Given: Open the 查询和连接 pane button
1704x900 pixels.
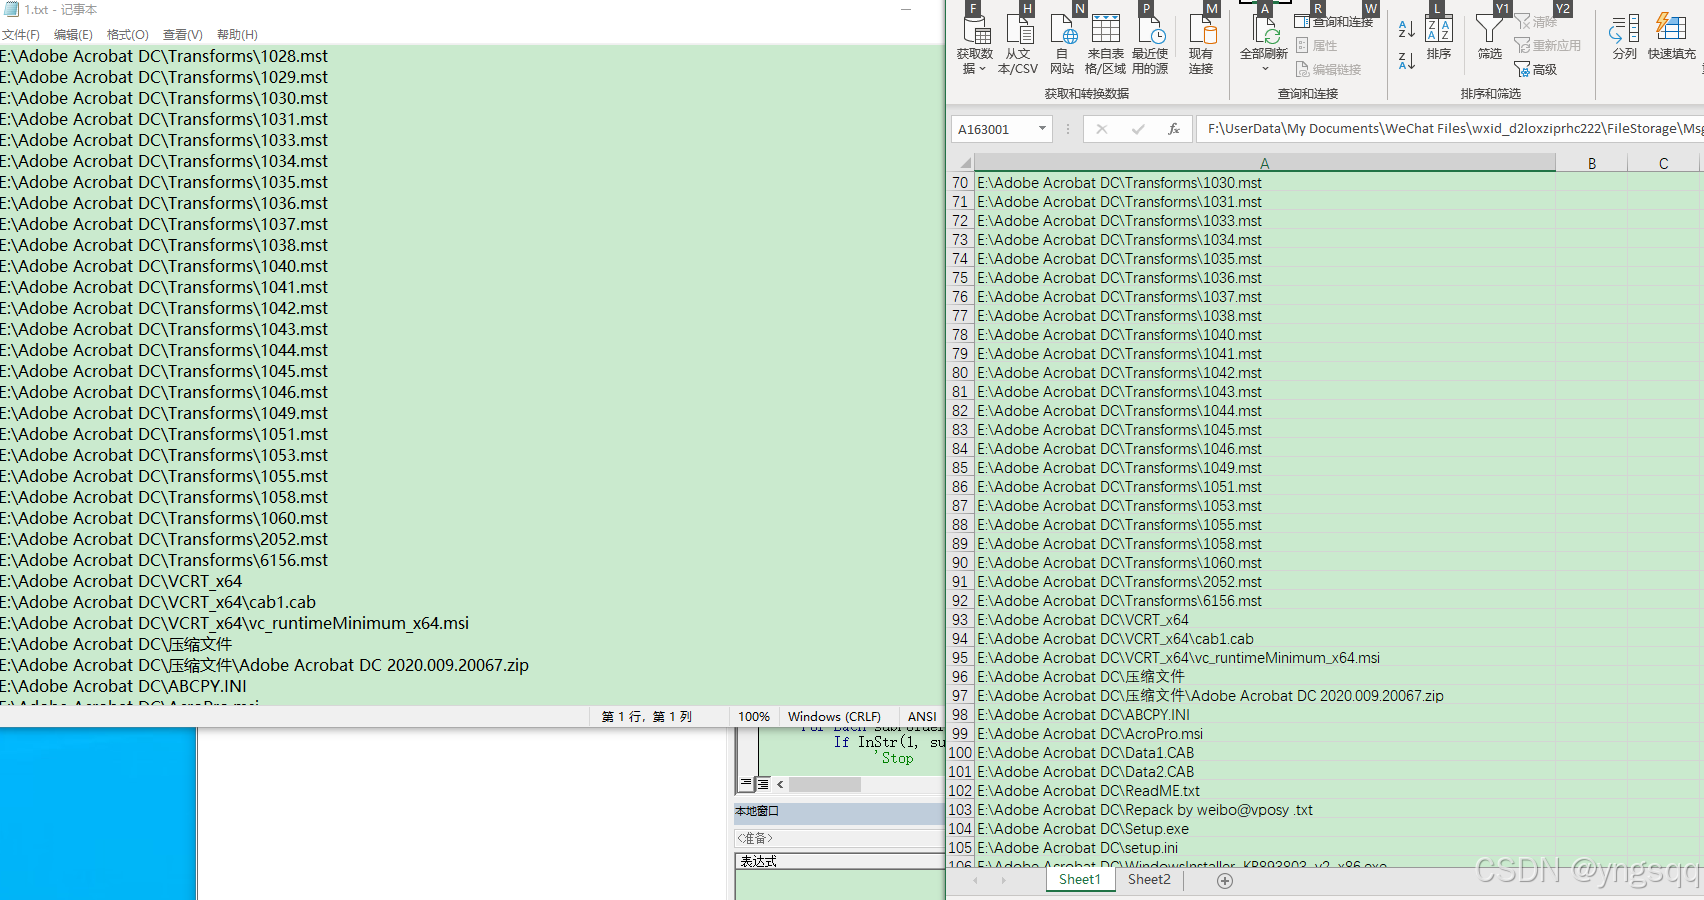Looking at the screenshot, I should [1335, 21].
